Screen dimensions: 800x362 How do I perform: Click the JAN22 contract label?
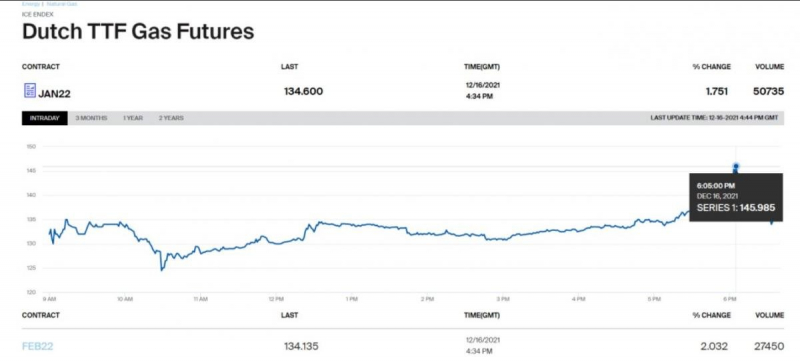[55, 93]
